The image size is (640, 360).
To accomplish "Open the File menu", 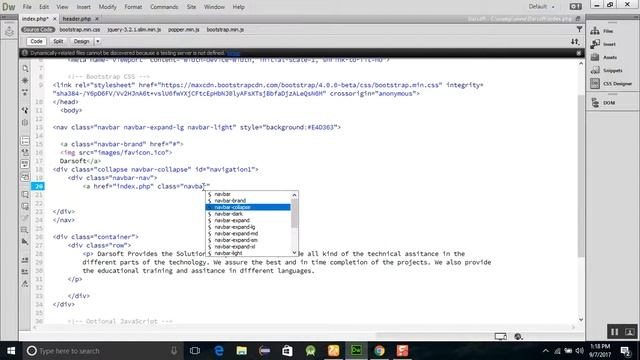I will (27, 7).
